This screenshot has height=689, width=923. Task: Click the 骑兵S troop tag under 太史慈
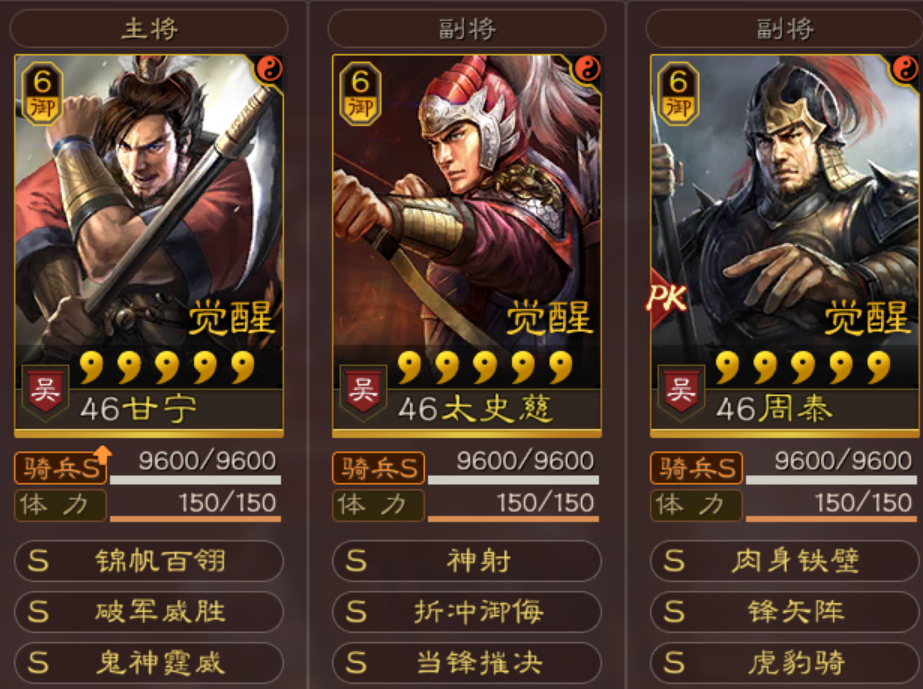(379, 468)
